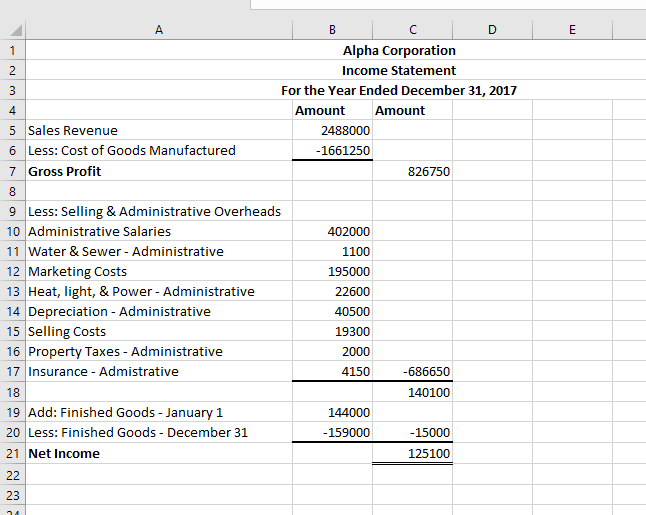
Task: Select the 4150 insurance value
Action: coord(332,371)
